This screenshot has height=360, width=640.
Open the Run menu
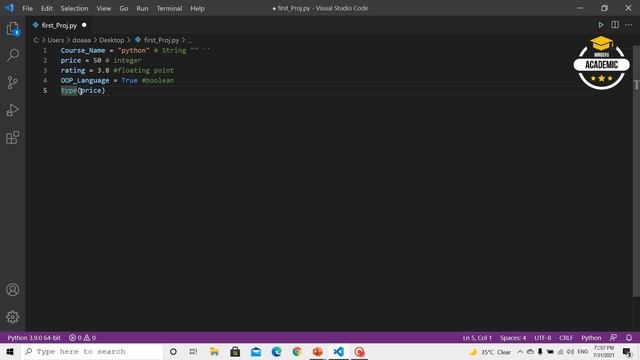[x=142, y=8]
